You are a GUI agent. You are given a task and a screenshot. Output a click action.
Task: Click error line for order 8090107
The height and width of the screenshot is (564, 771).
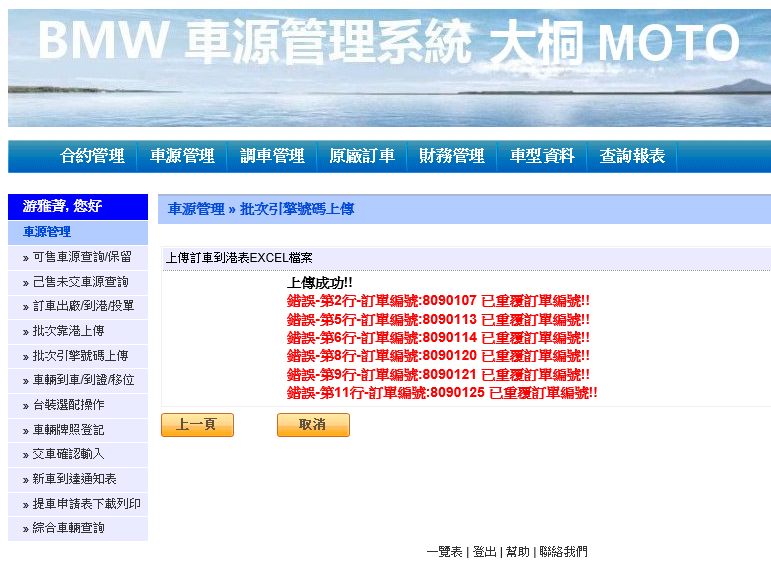click(x=438, y=300)
